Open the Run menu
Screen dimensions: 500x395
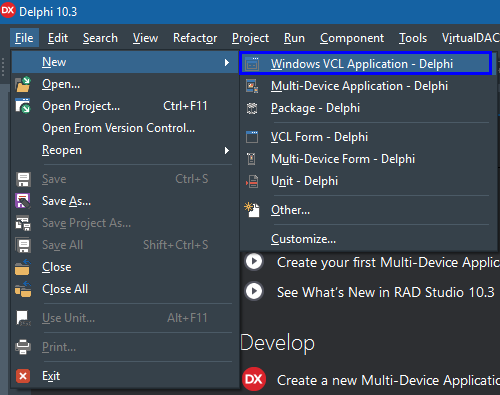point(294,38)
